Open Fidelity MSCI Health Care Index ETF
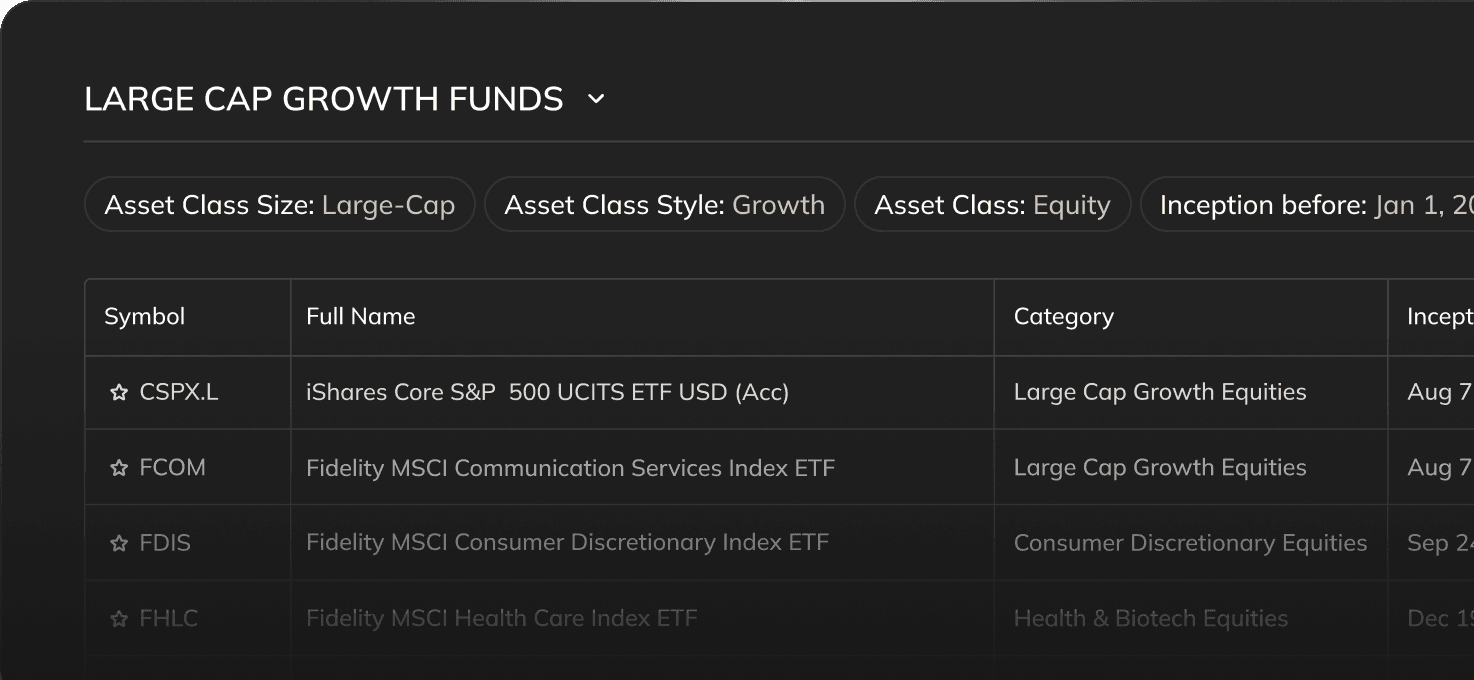This screenshot has width=1474, height=680. coord(501,619)
